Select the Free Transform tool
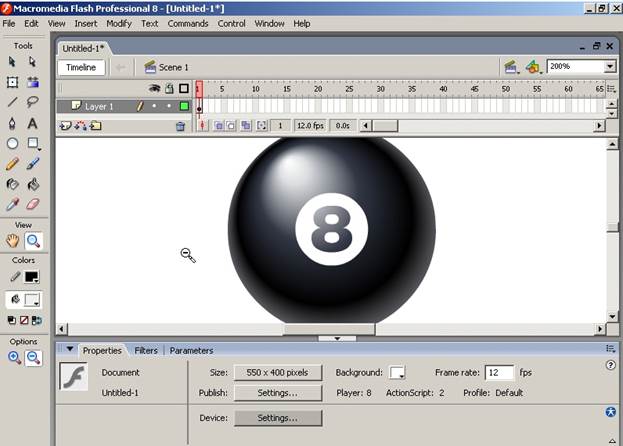 pos(12,82)
